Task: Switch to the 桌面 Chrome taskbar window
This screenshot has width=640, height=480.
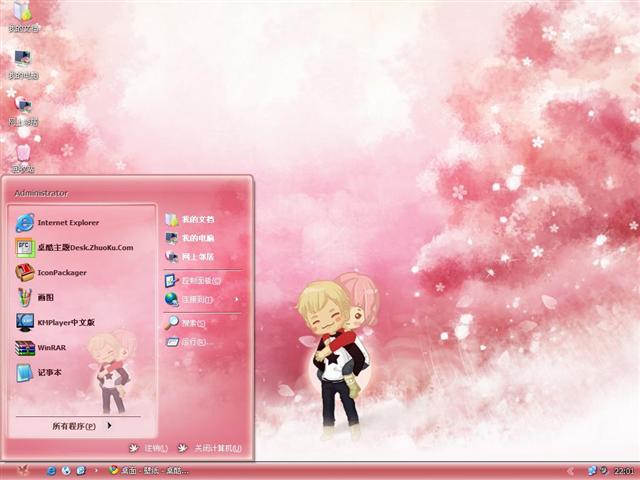Action: [x=149, y=471]
